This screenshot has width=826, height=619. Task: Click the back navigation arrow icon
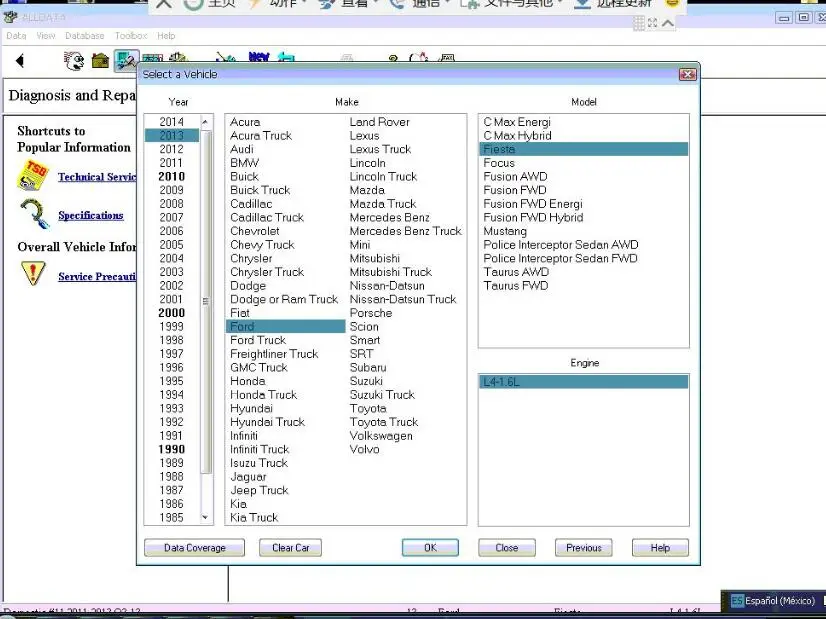20,60
